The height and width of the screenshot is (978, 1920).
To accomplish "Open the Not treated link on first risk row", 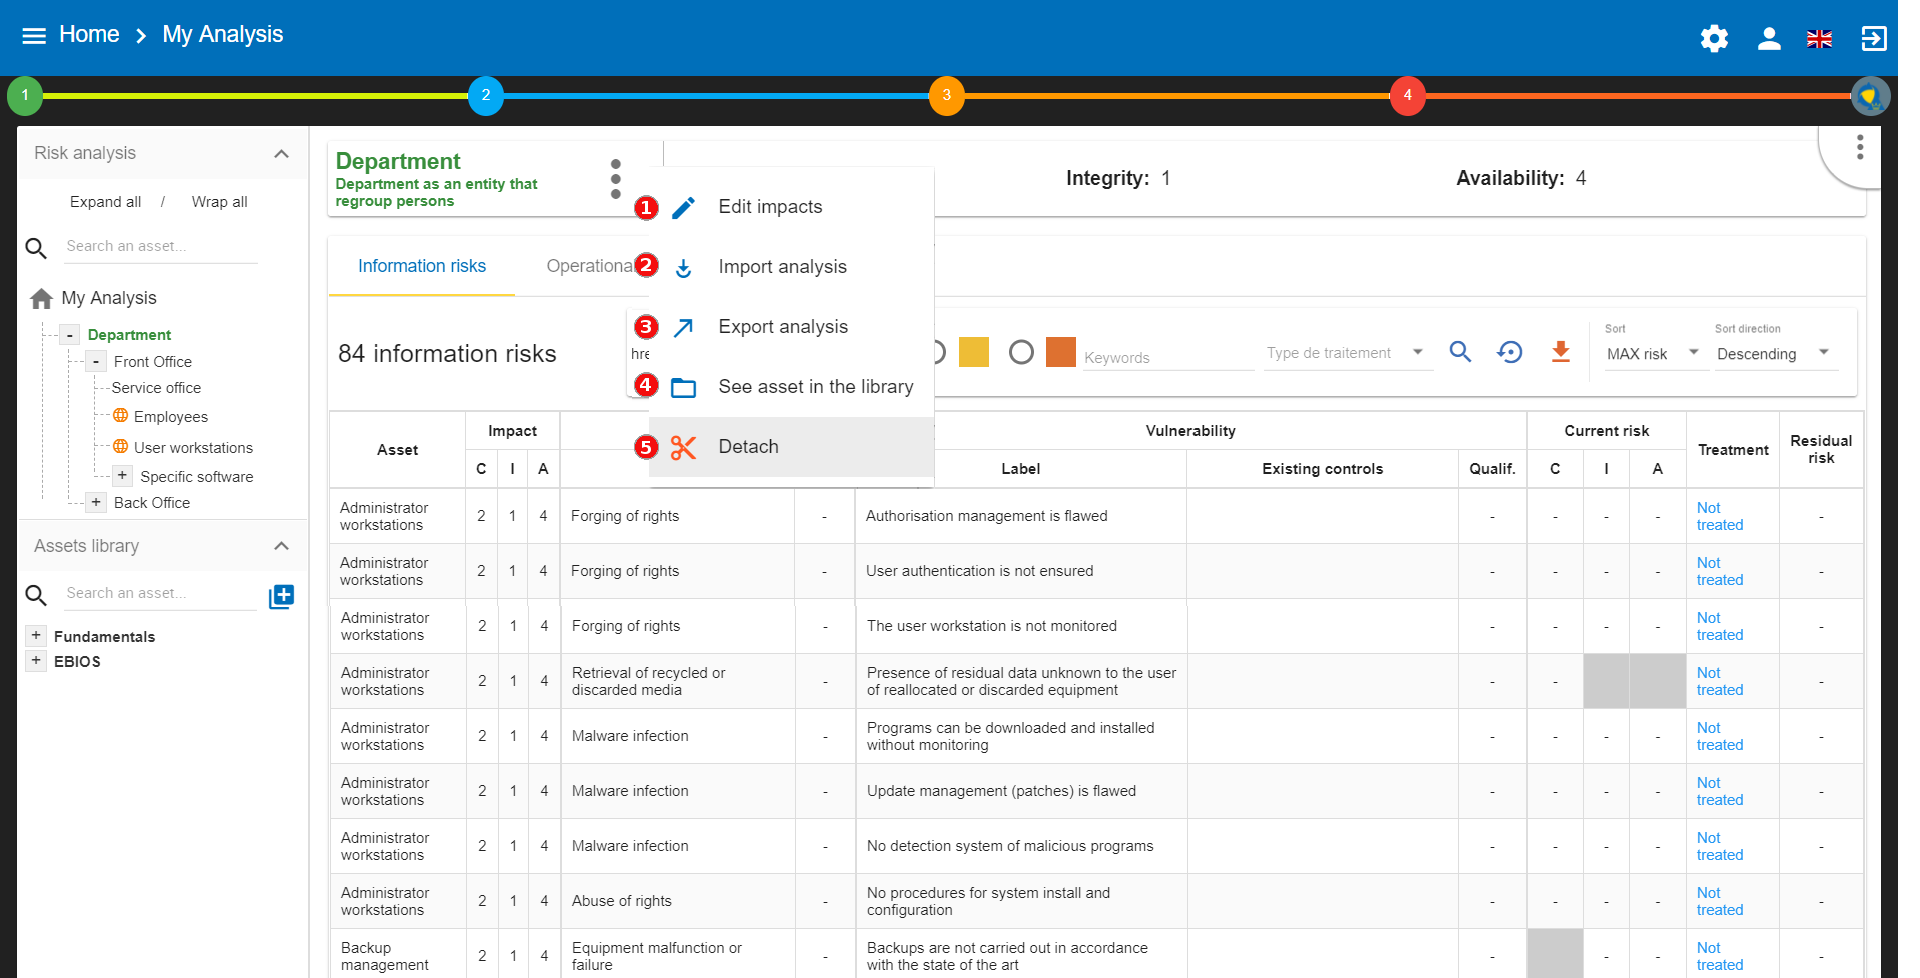I will [1719, 516].
